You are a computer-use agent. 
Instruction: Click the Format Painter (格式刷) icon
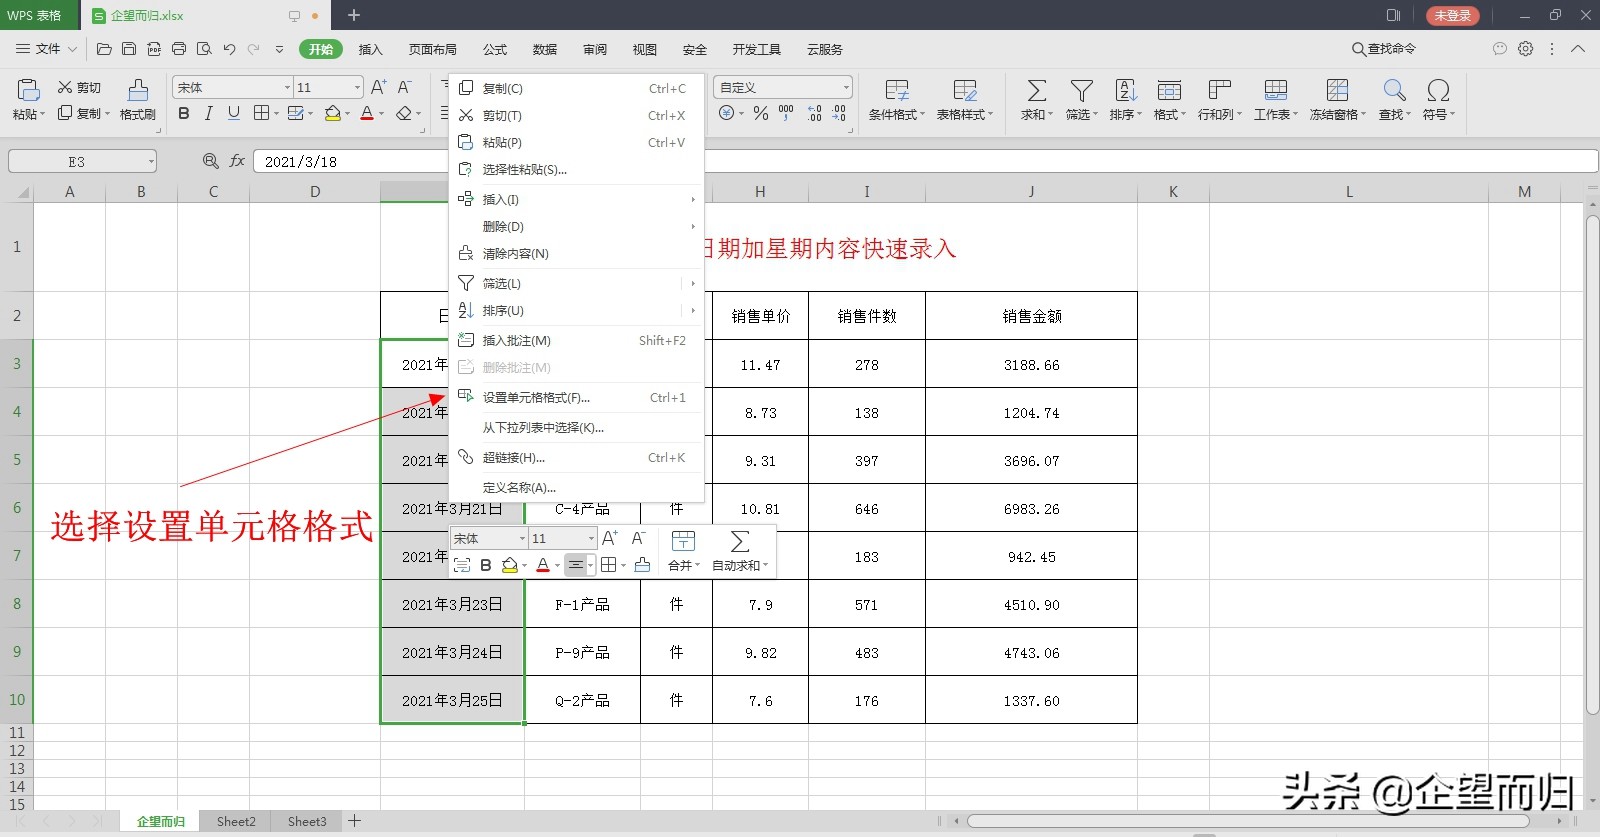coord(138,98)
